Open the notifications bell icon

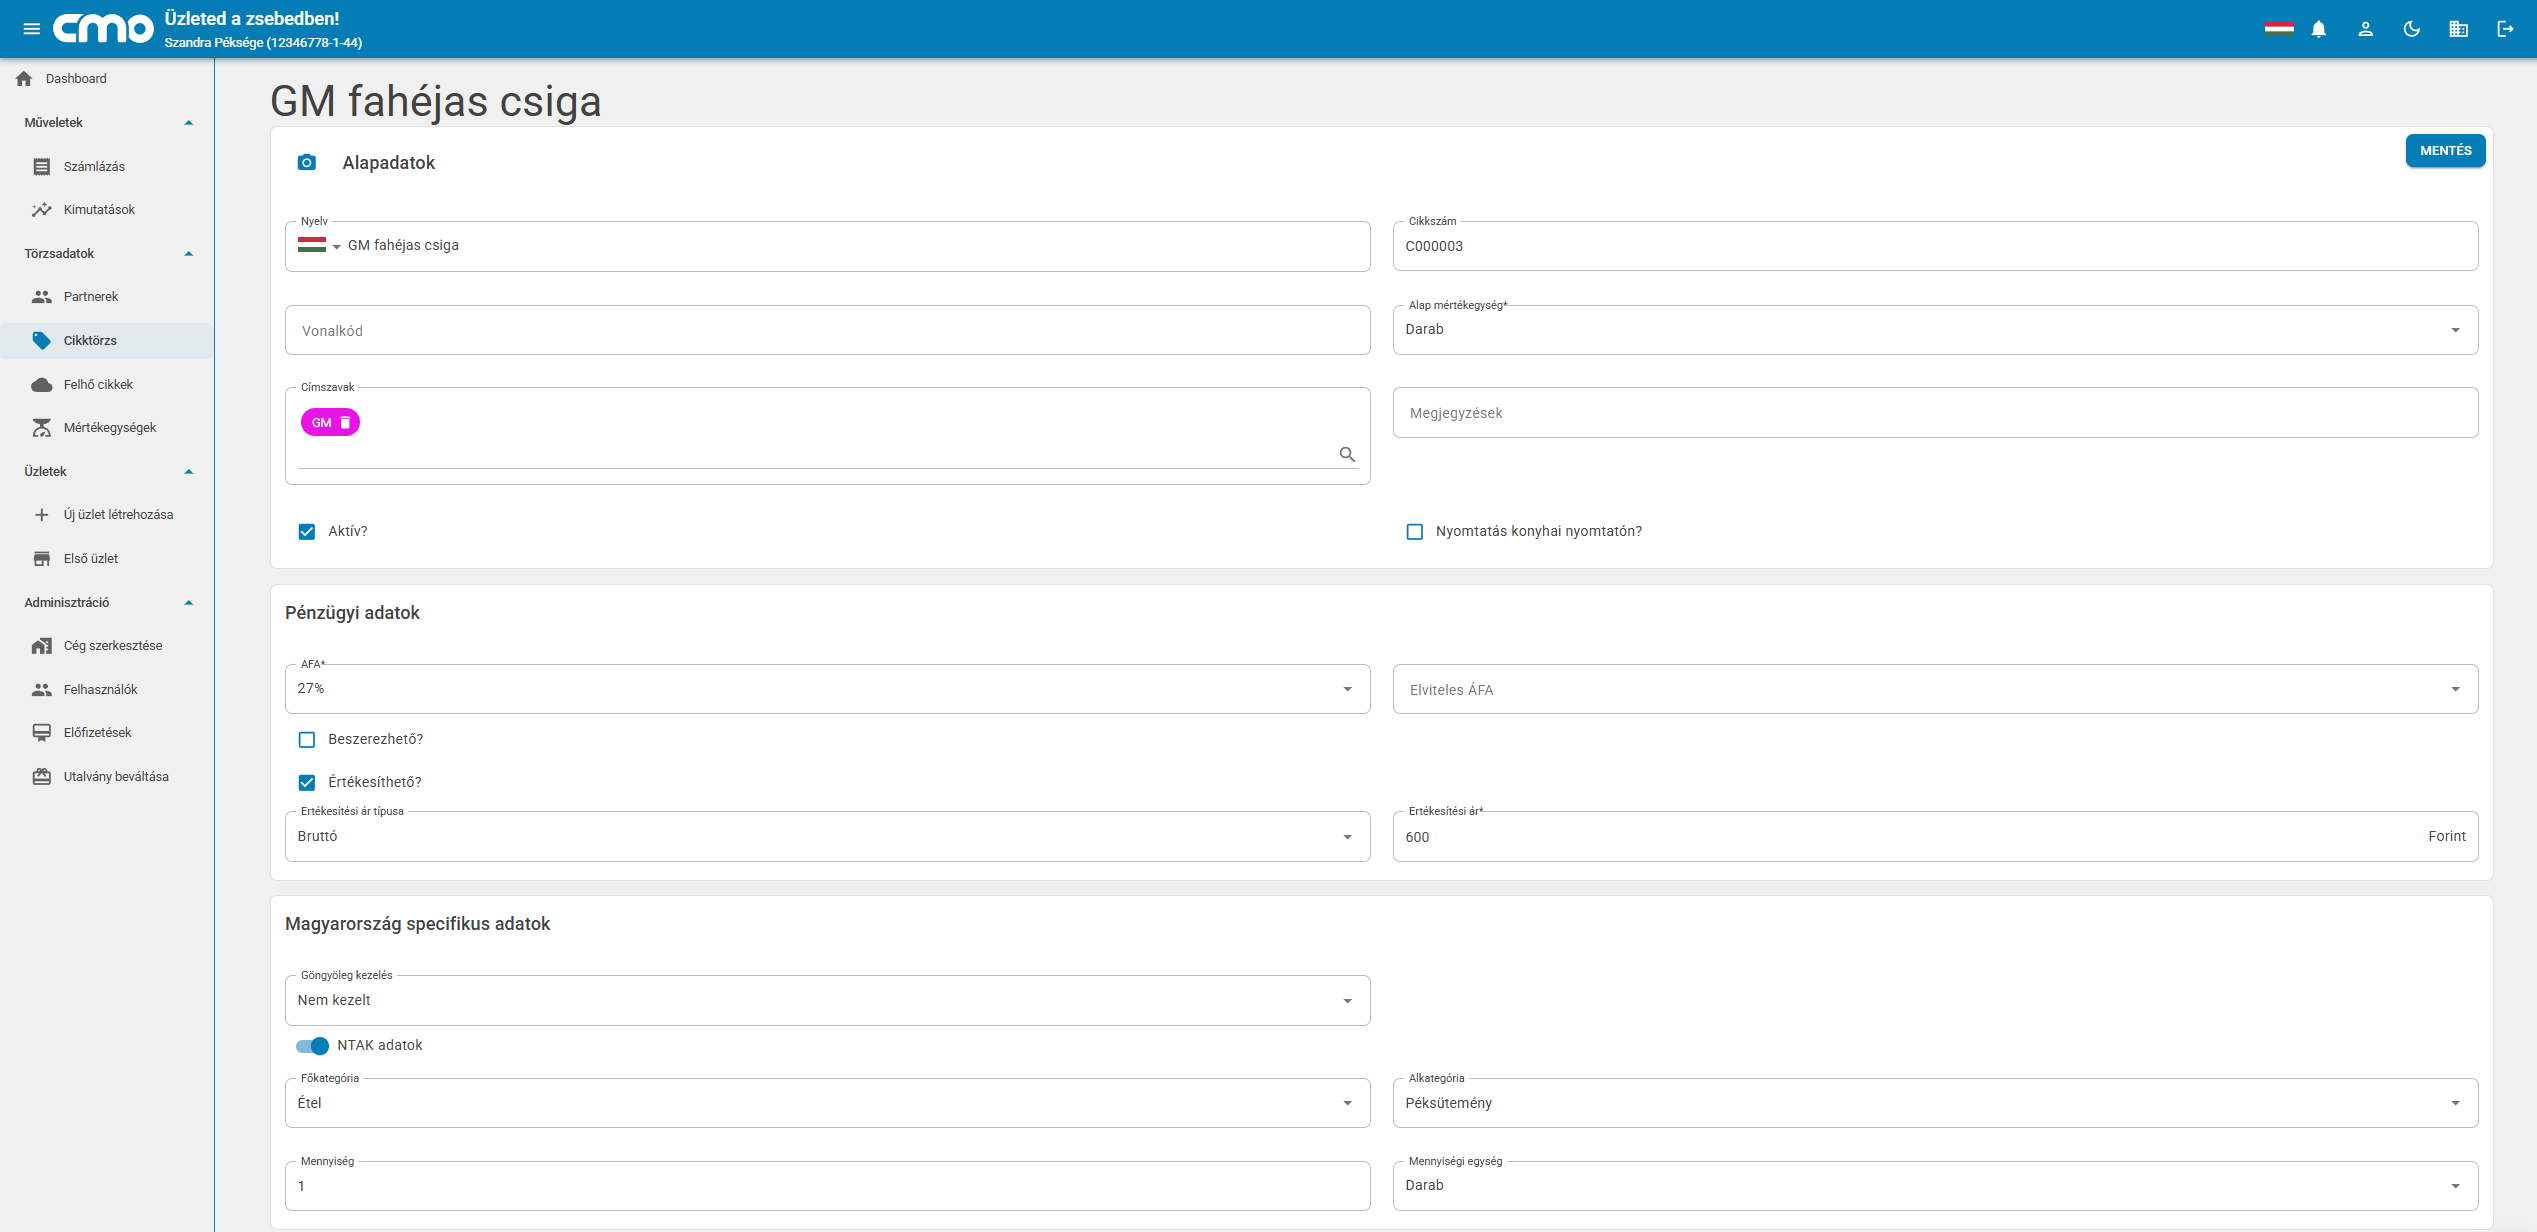[x=2319, y=29]
